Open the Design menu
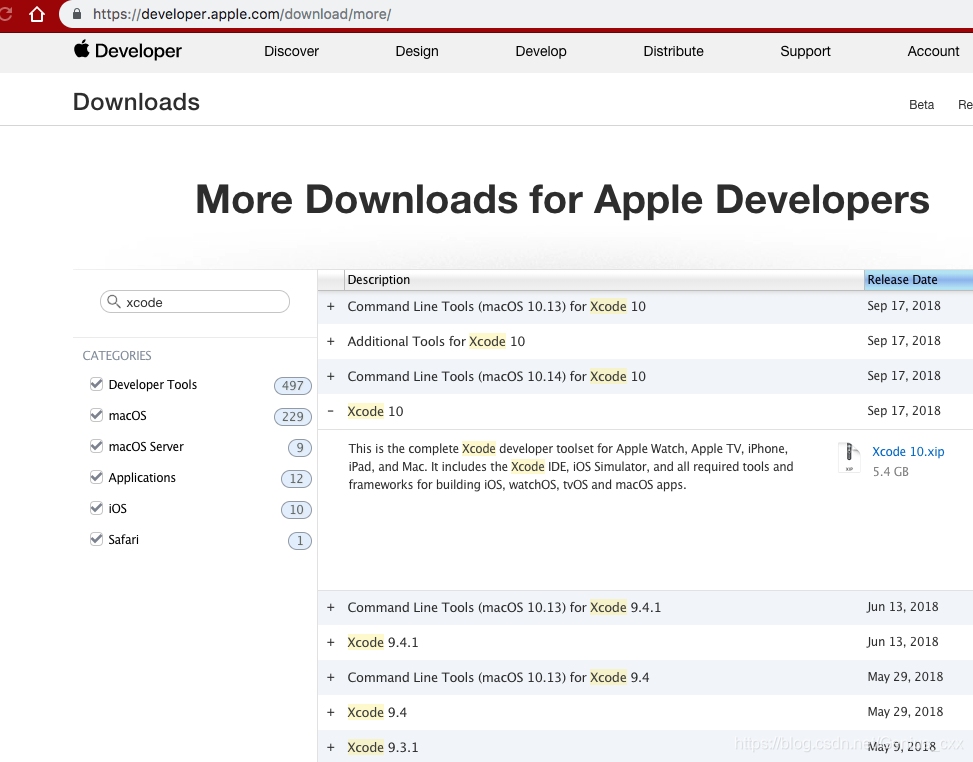The height and width of the screenshot is (762, 973). click(x=417, y=52)
